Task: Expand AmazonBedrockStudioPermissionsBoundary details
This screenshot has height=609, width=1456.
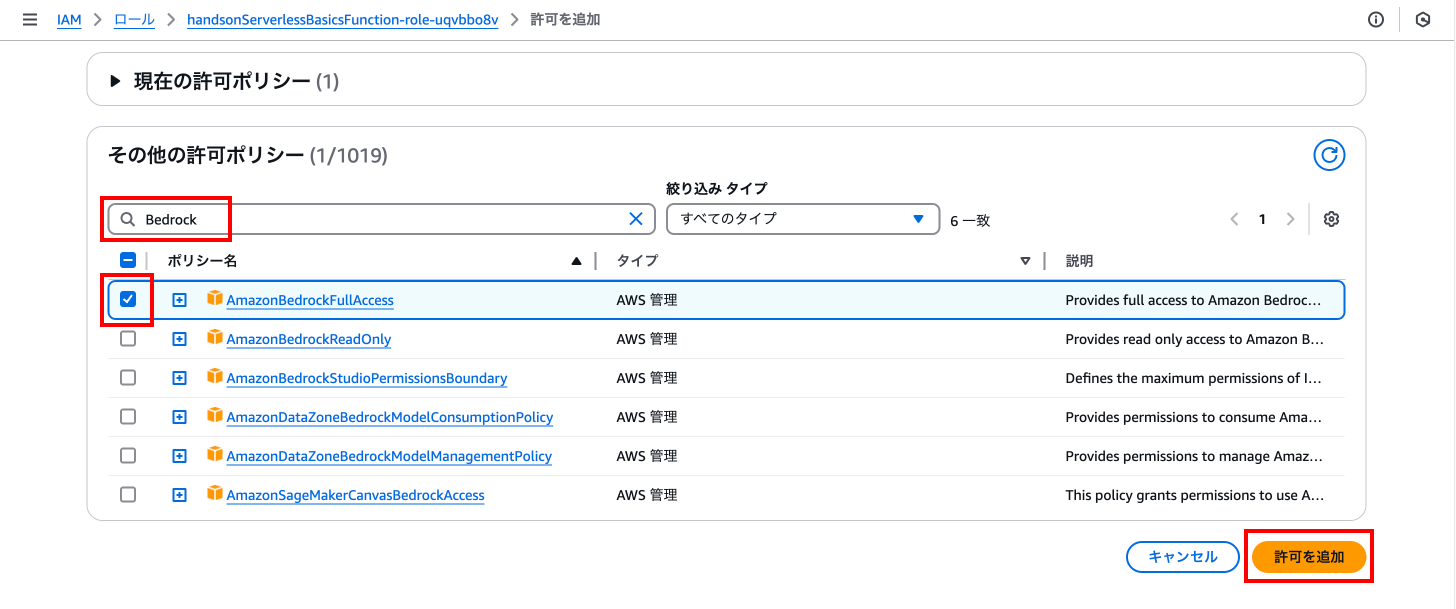Action: (180, 378)
